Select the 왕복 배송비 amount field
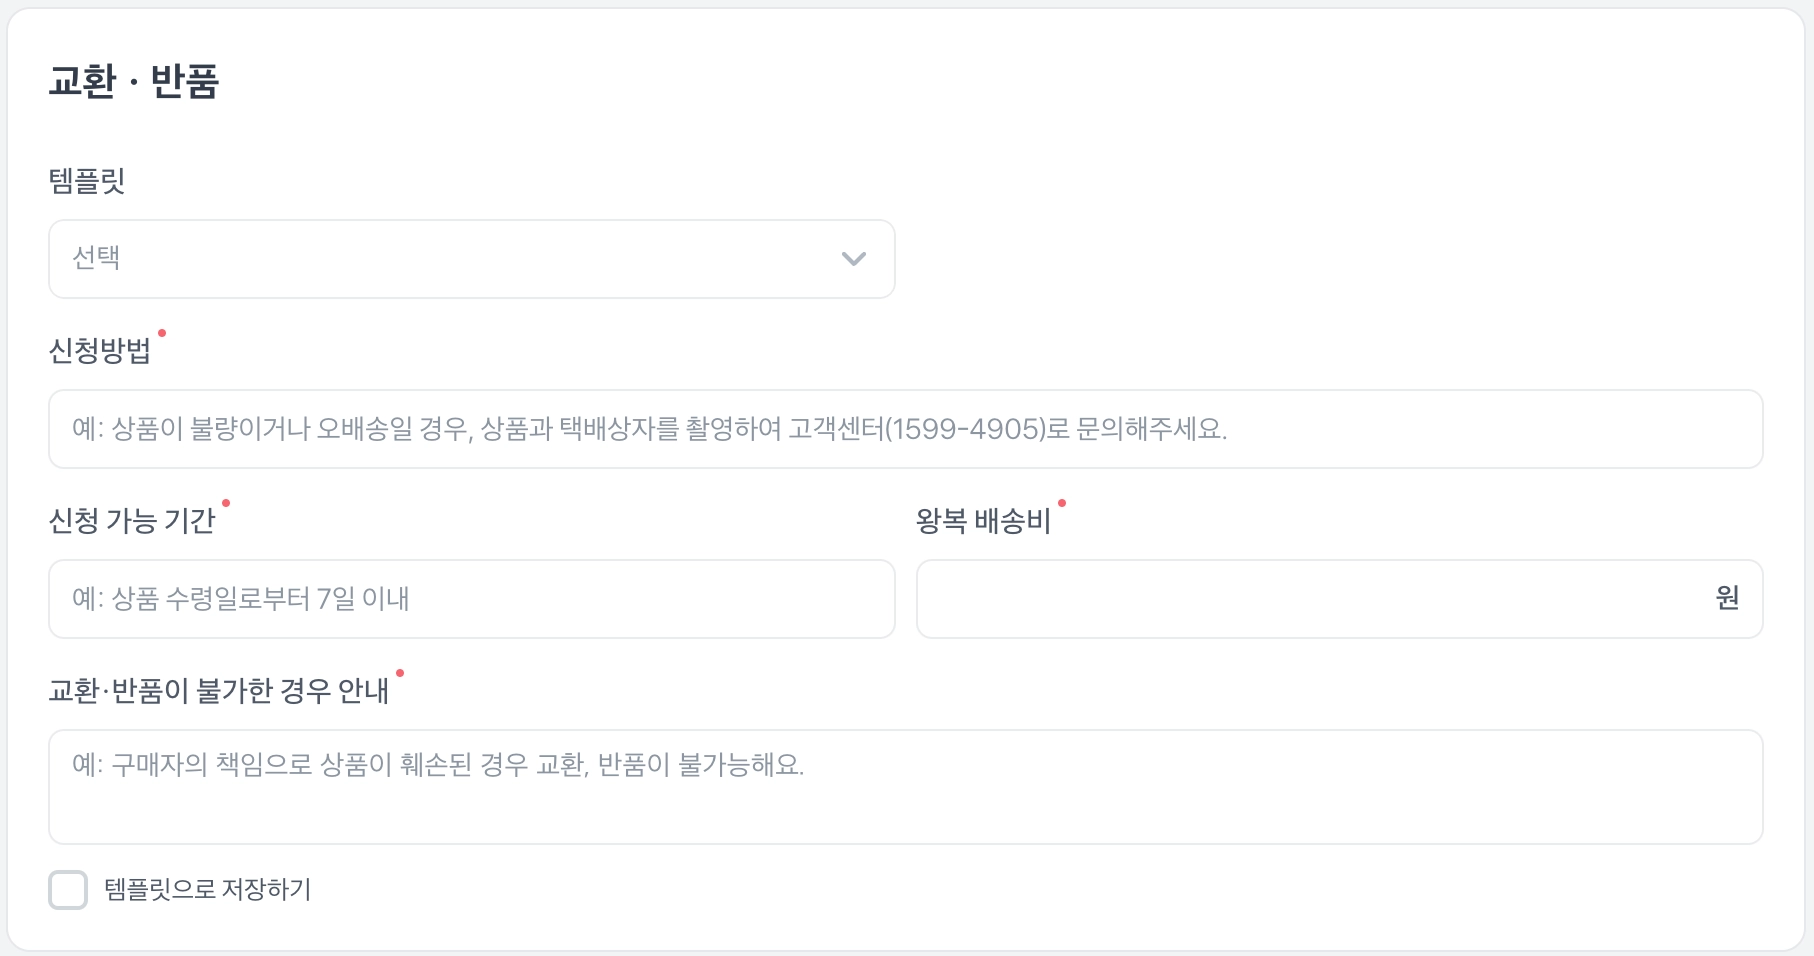This screenshot has width=1814, height=956. (x=1340, y=599)
